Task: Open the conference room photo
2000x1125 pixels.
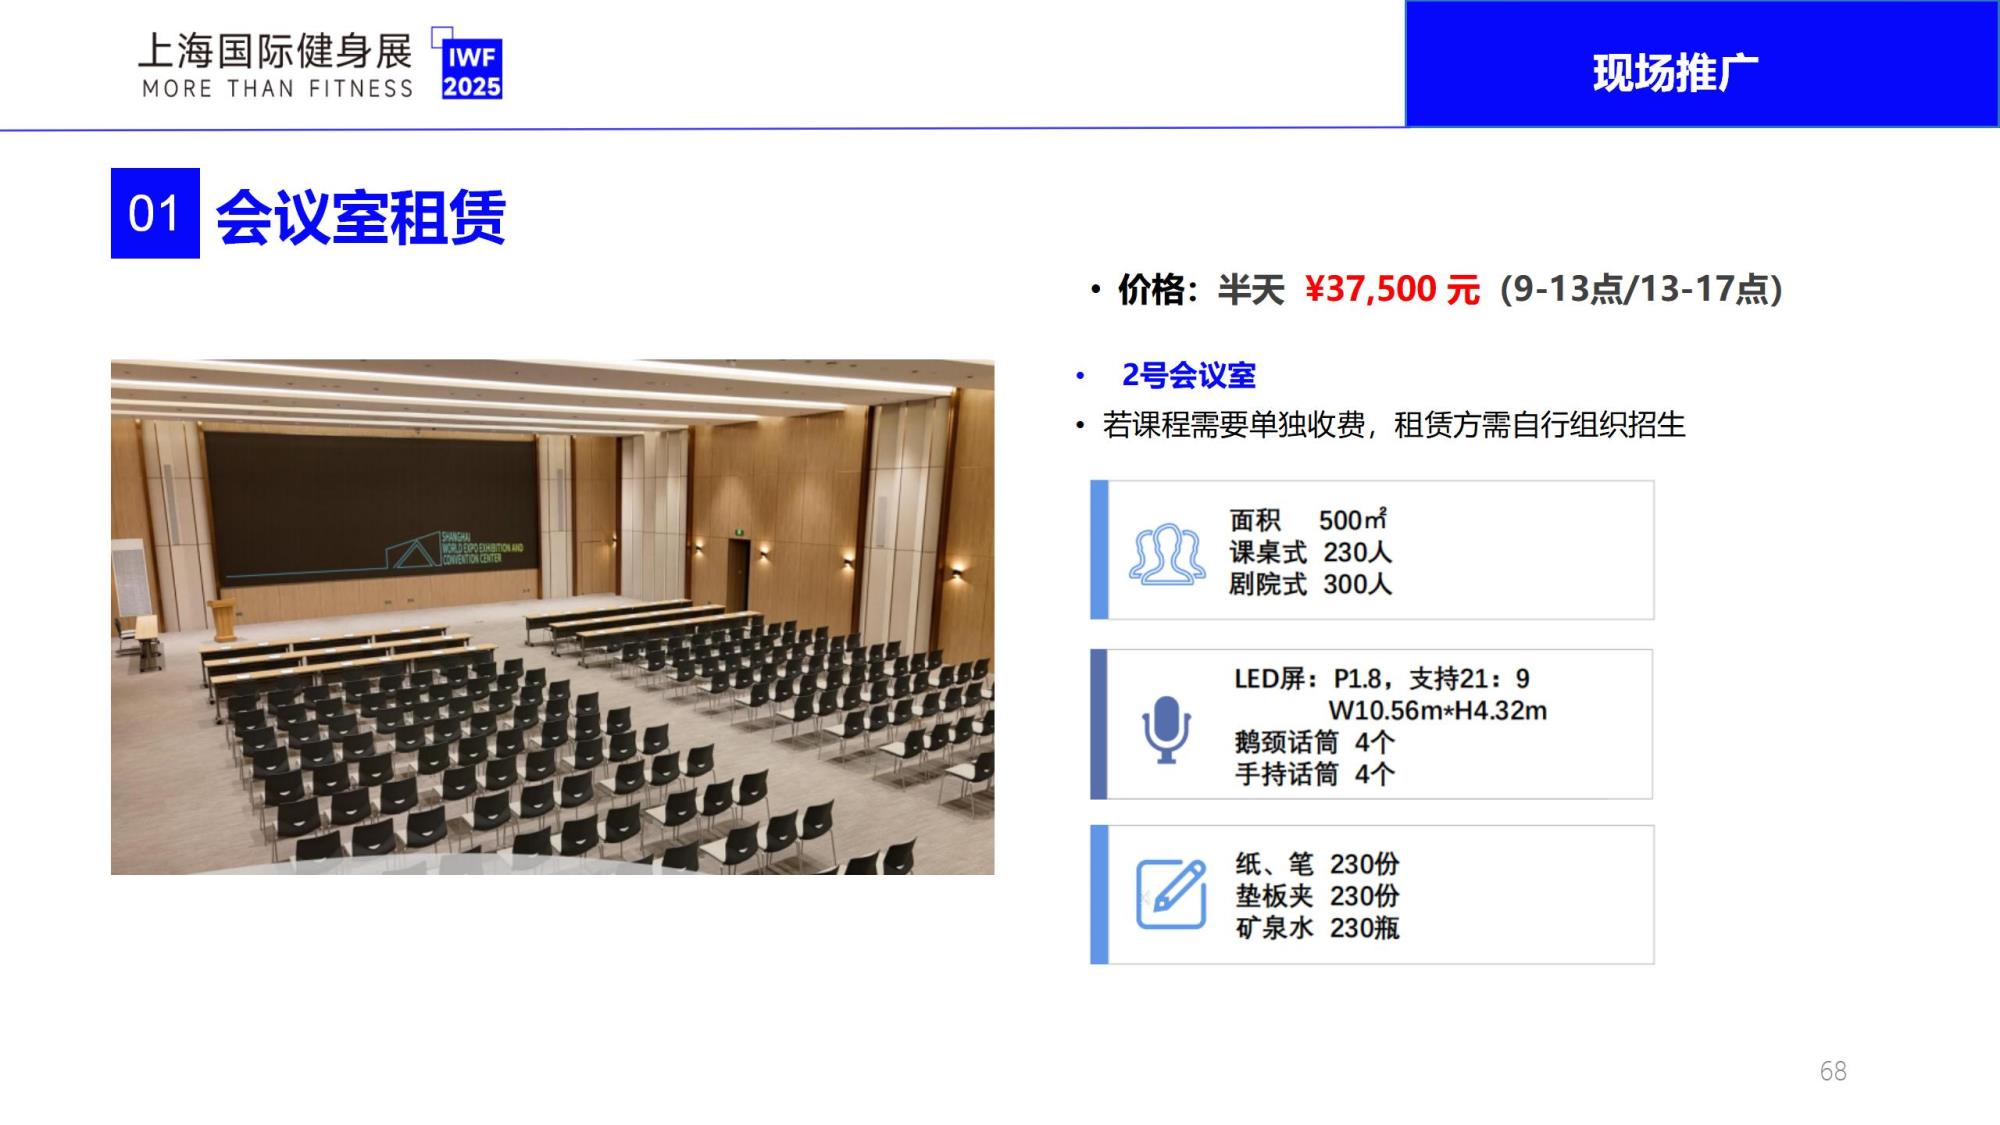Action: 552,617
